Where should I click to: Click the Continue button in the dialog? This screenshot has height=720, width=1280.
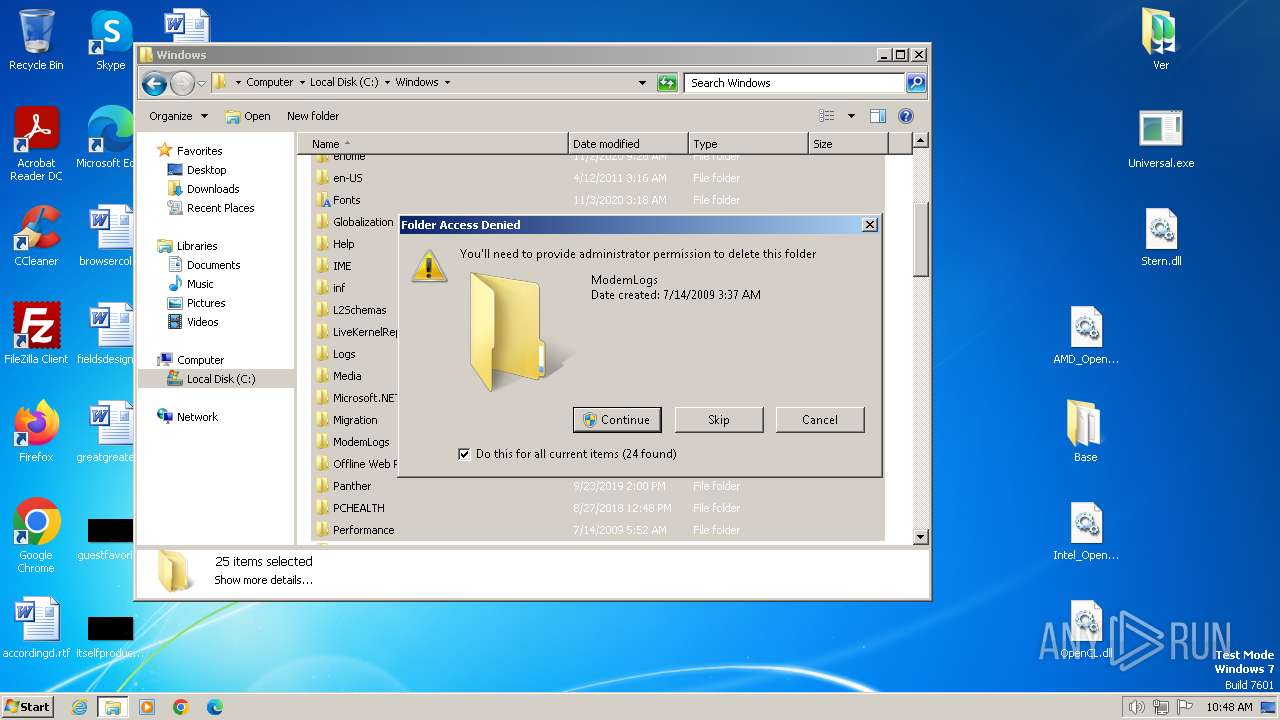[617, 420]
